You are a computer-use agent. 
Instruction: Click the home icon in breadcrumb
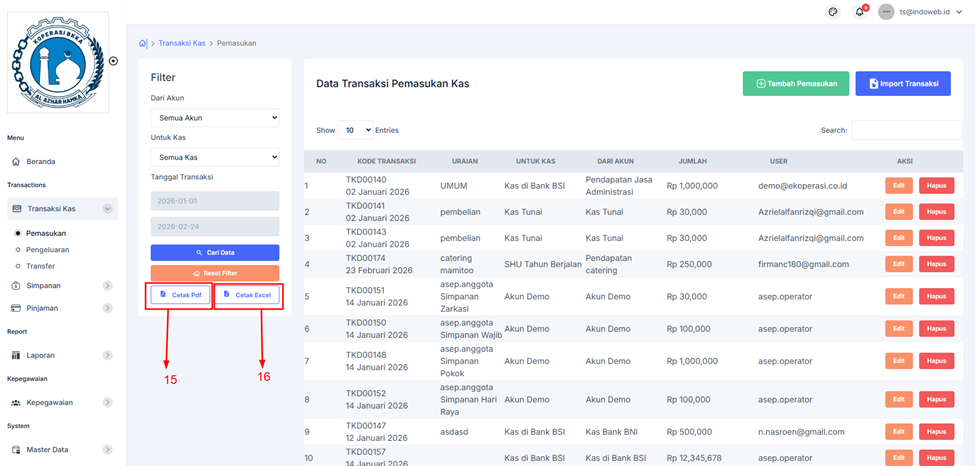143,43
